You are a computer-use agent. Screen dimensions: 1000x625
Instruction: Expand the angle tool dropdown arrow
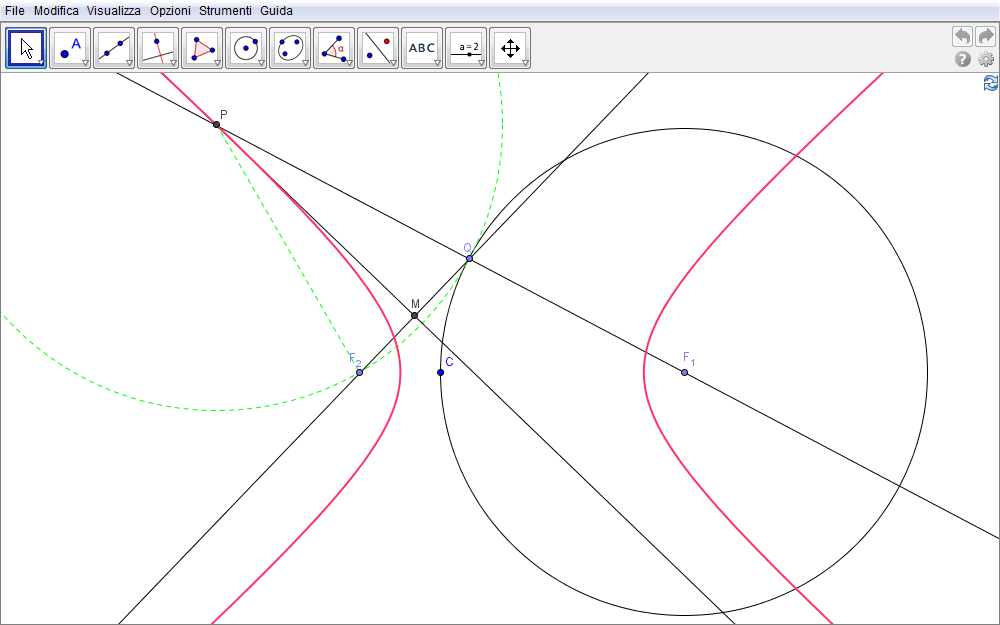coord(349,63)
